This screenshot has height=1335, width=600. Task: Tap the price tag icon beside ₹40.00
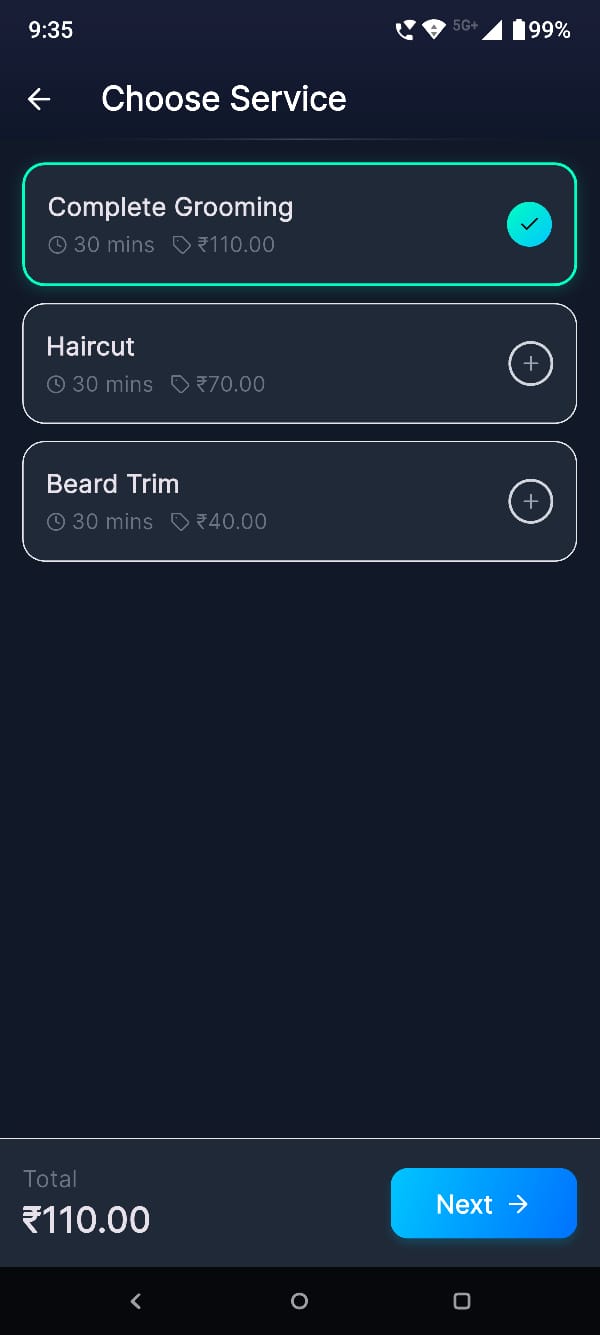tap(180, 521)
